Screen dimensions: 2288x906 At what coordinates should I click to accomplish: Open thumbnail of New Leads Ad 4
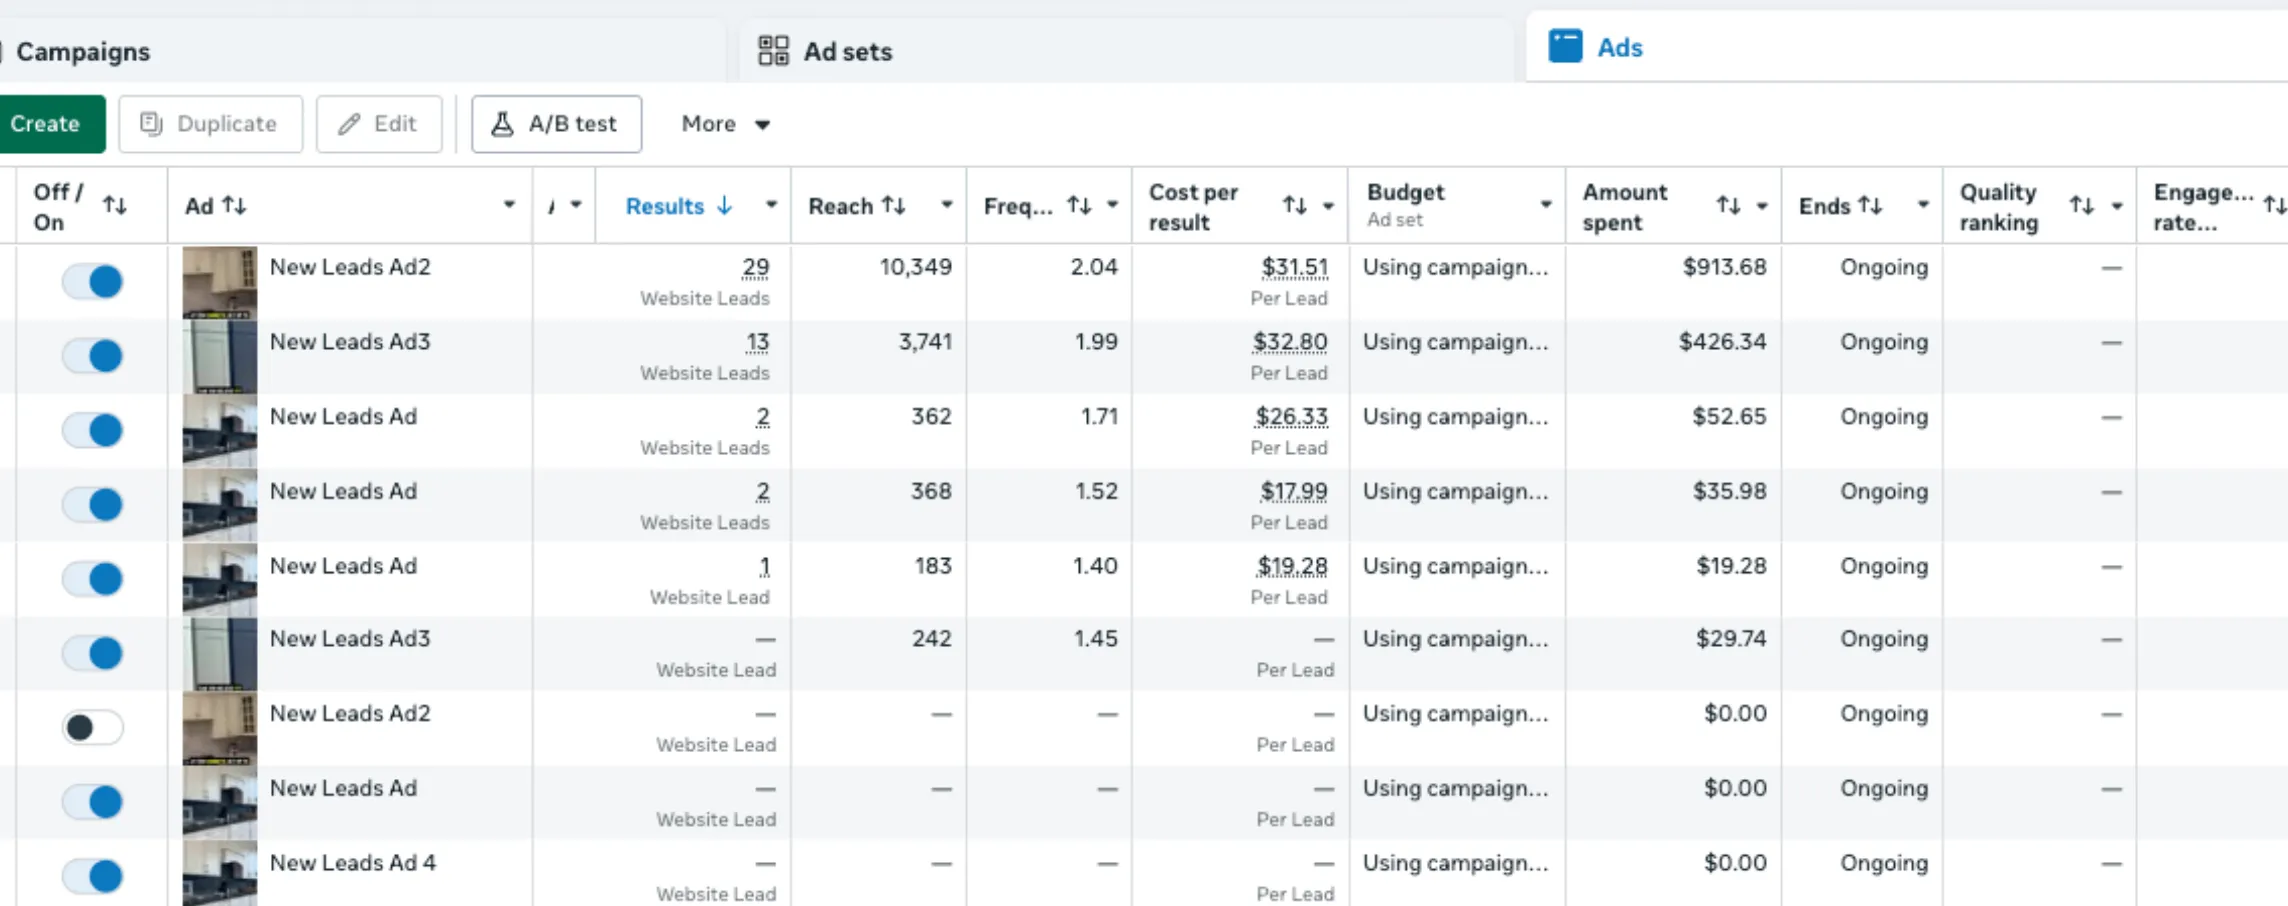click(x=220, y=875)
